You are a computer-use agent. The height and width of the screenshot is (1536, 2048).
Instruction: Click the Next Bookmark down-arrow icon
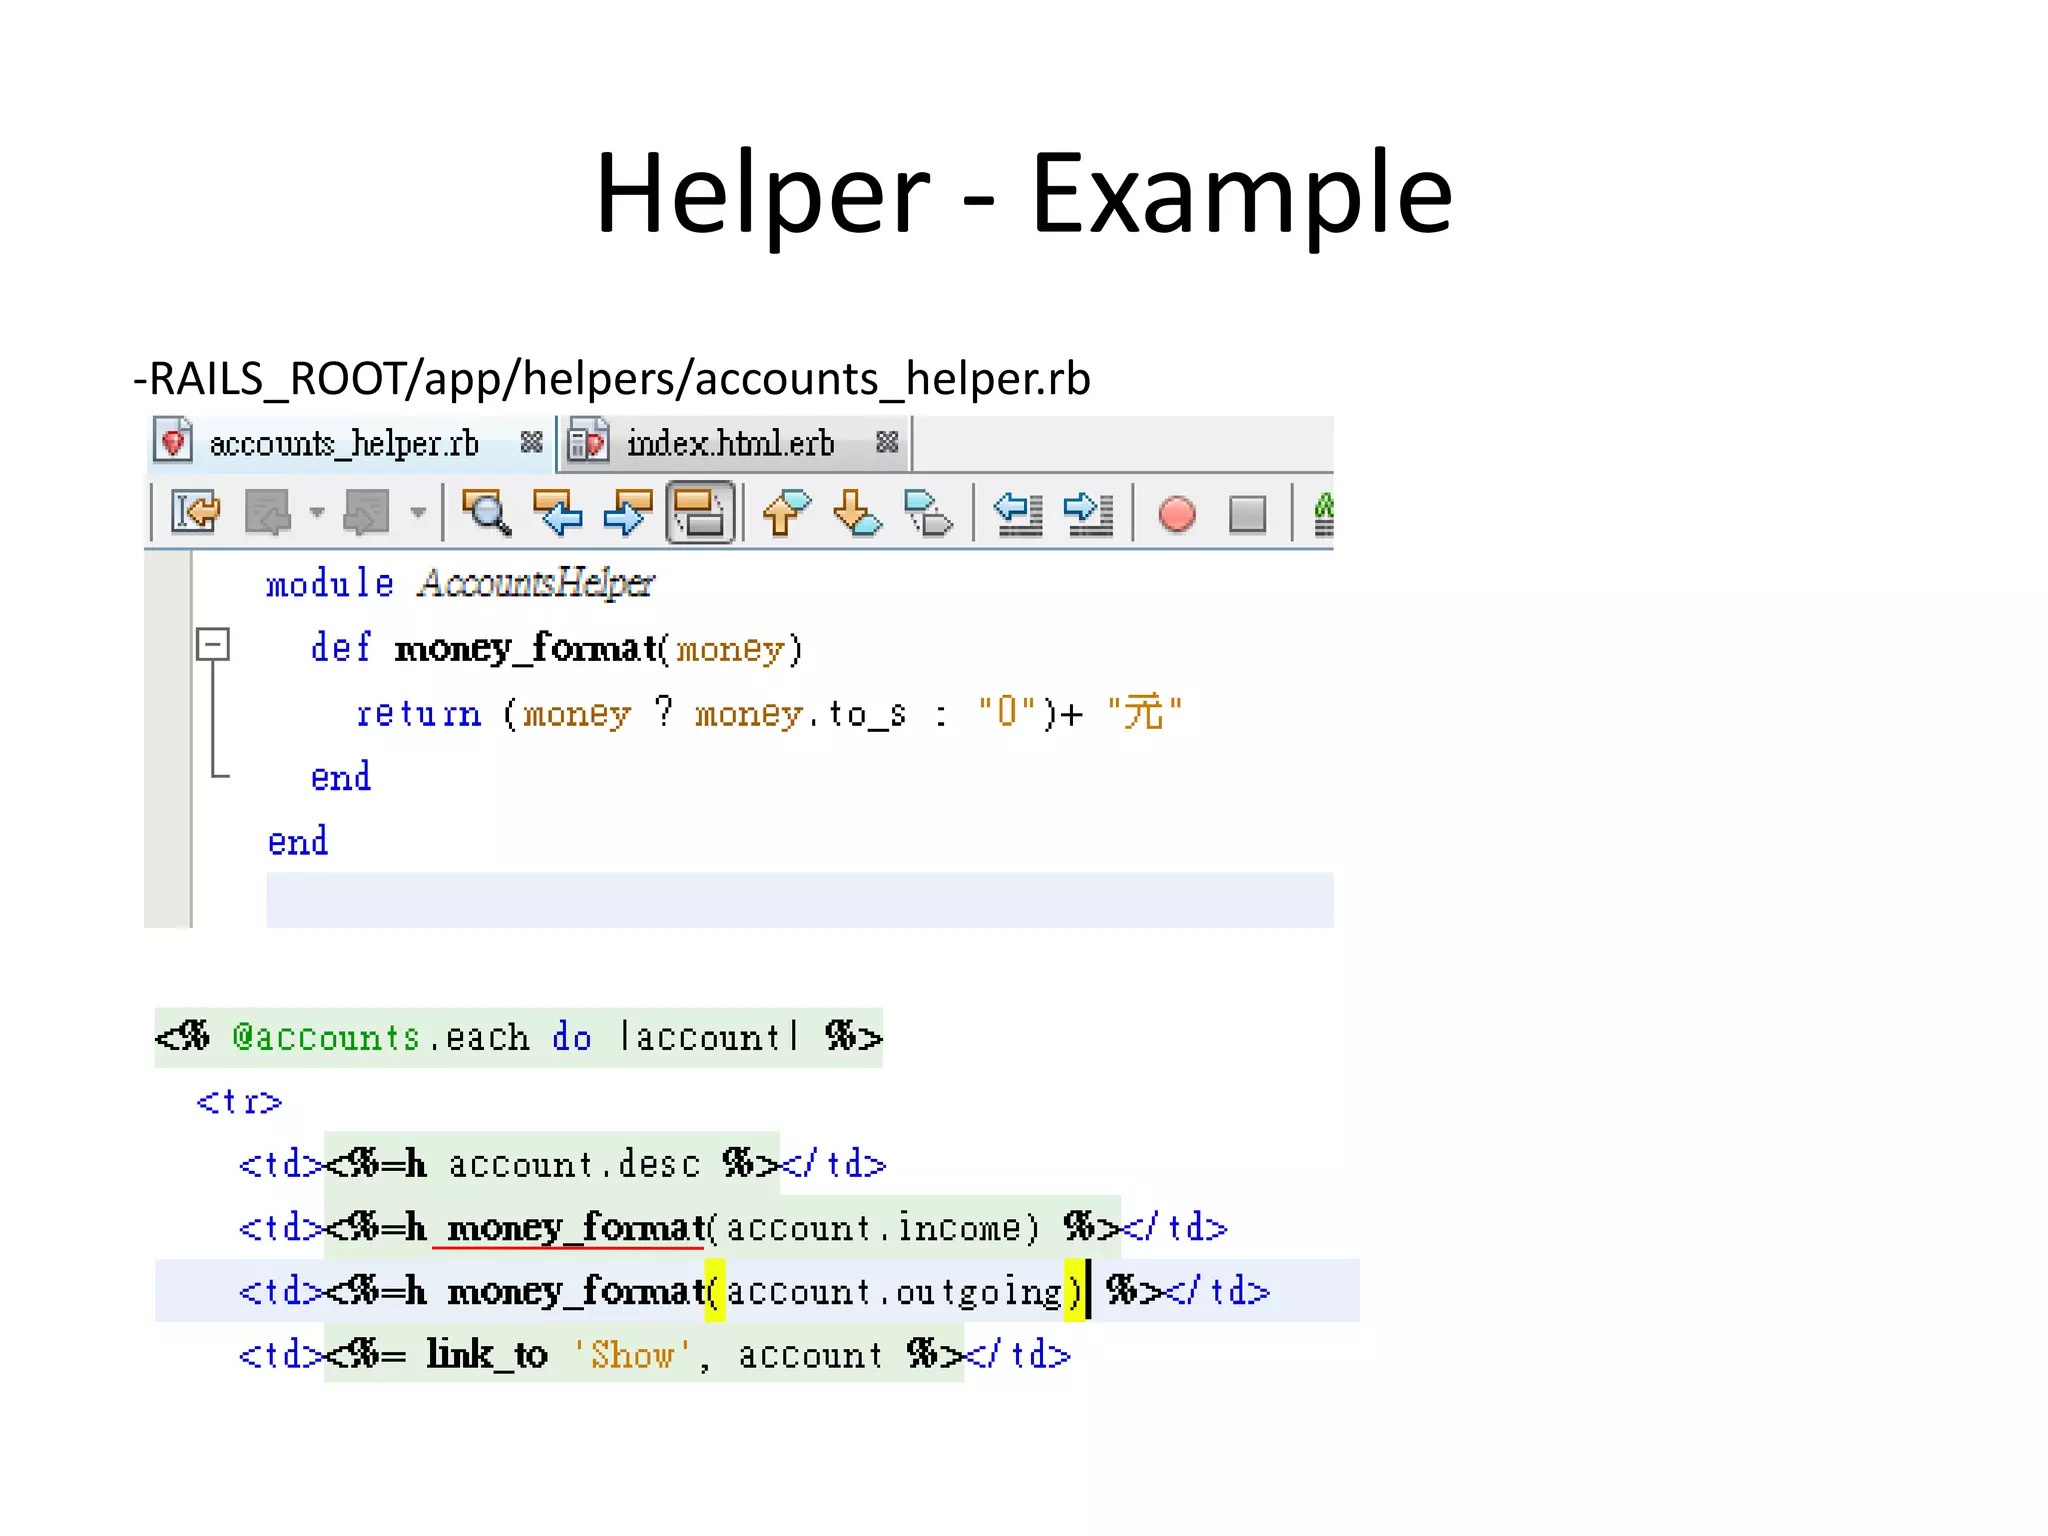tap(857, 513)
